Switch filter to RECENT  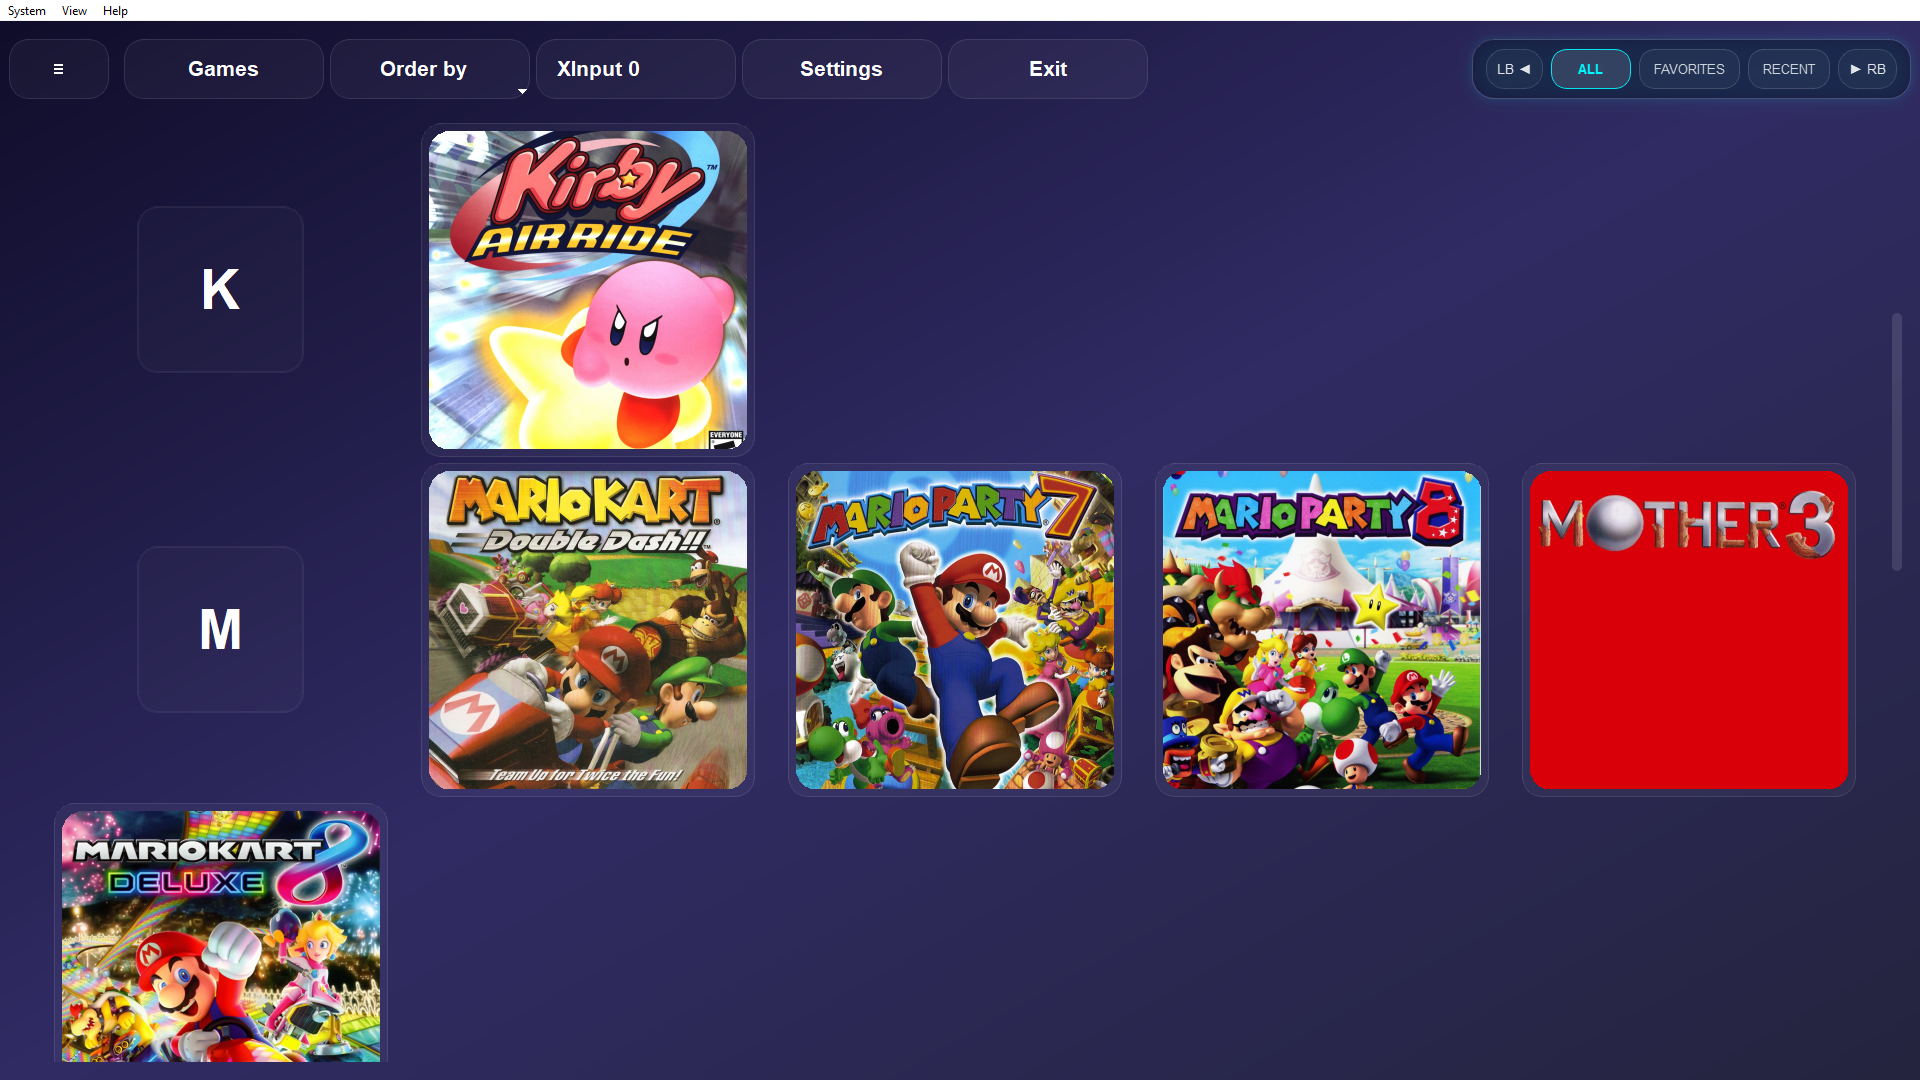(1788, 69)
